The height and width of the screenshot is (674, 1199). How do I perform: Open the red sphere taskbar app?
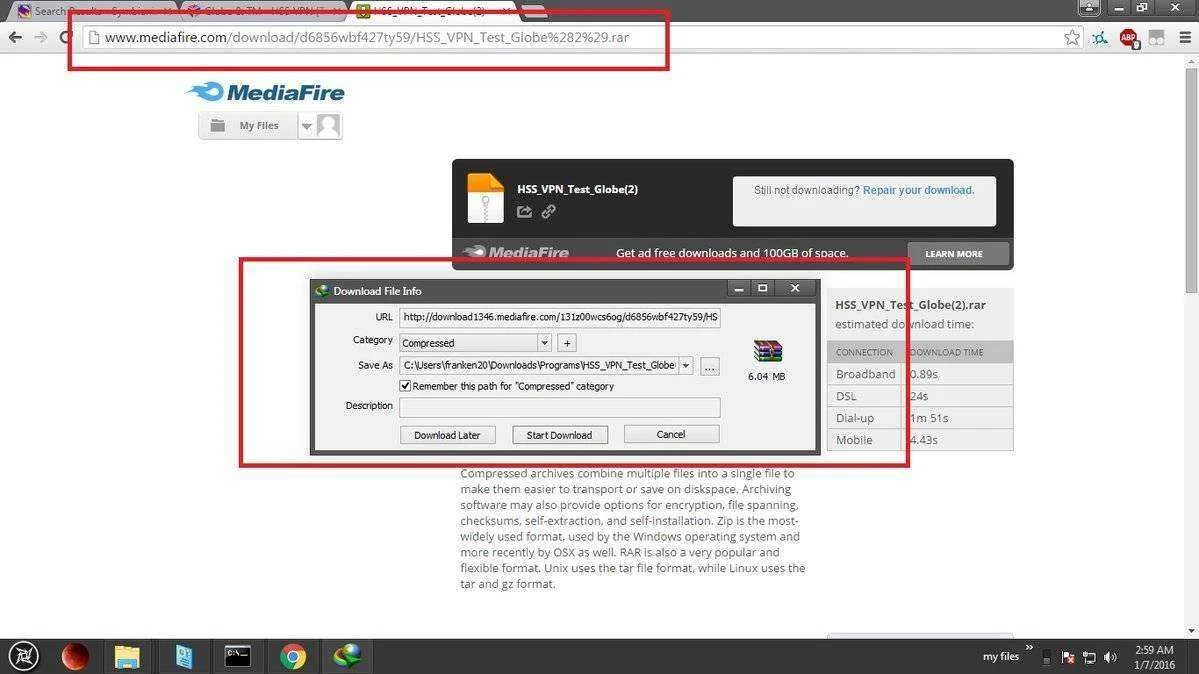tap(75, 656)
